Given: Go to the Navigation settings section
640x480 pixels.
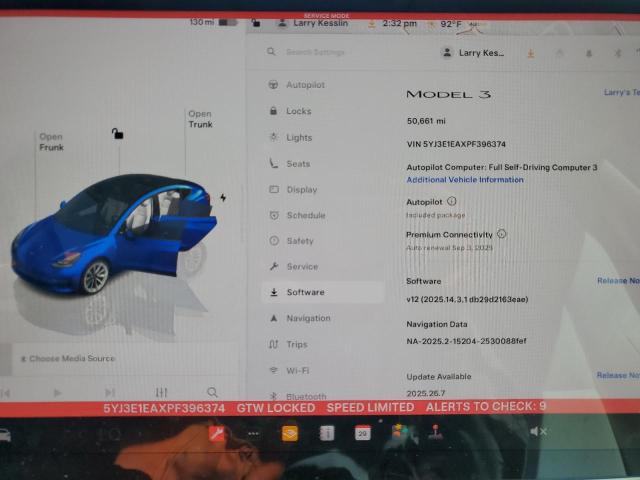Looking at the screenshot, I should point(300,318).
